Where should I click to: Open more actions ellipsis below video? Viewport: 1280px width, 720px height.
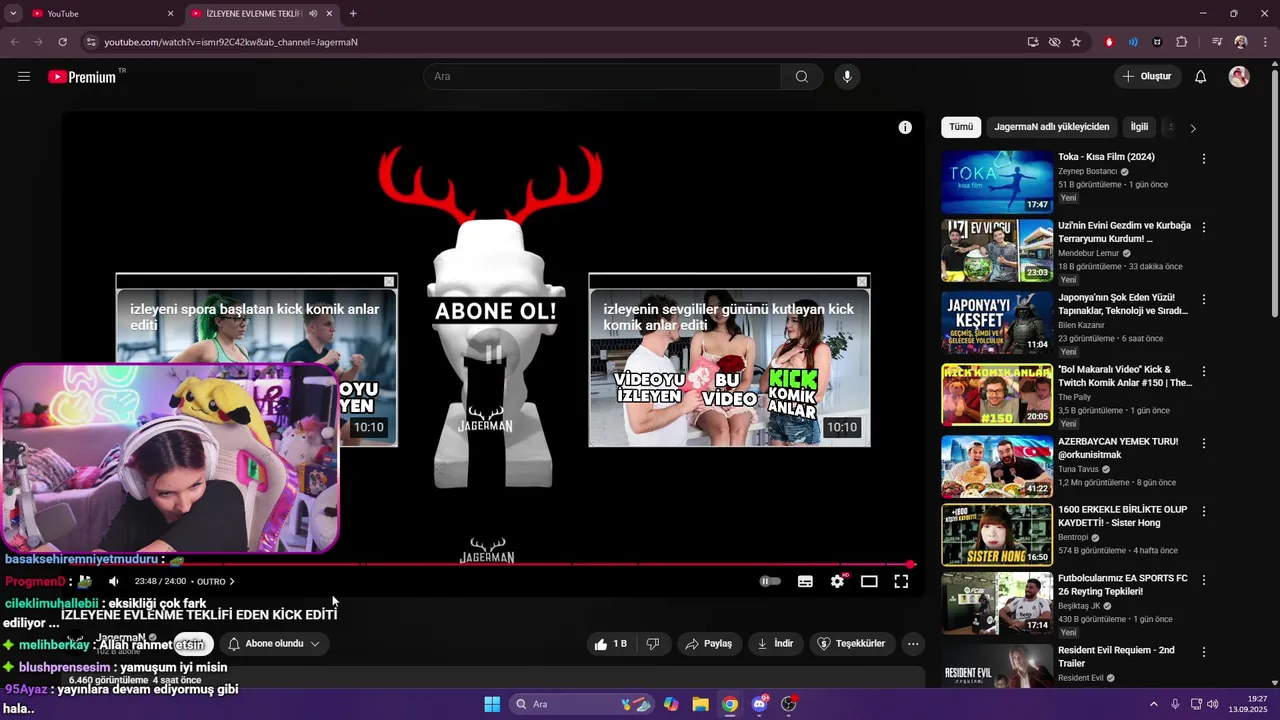click(x=913, y=644)
